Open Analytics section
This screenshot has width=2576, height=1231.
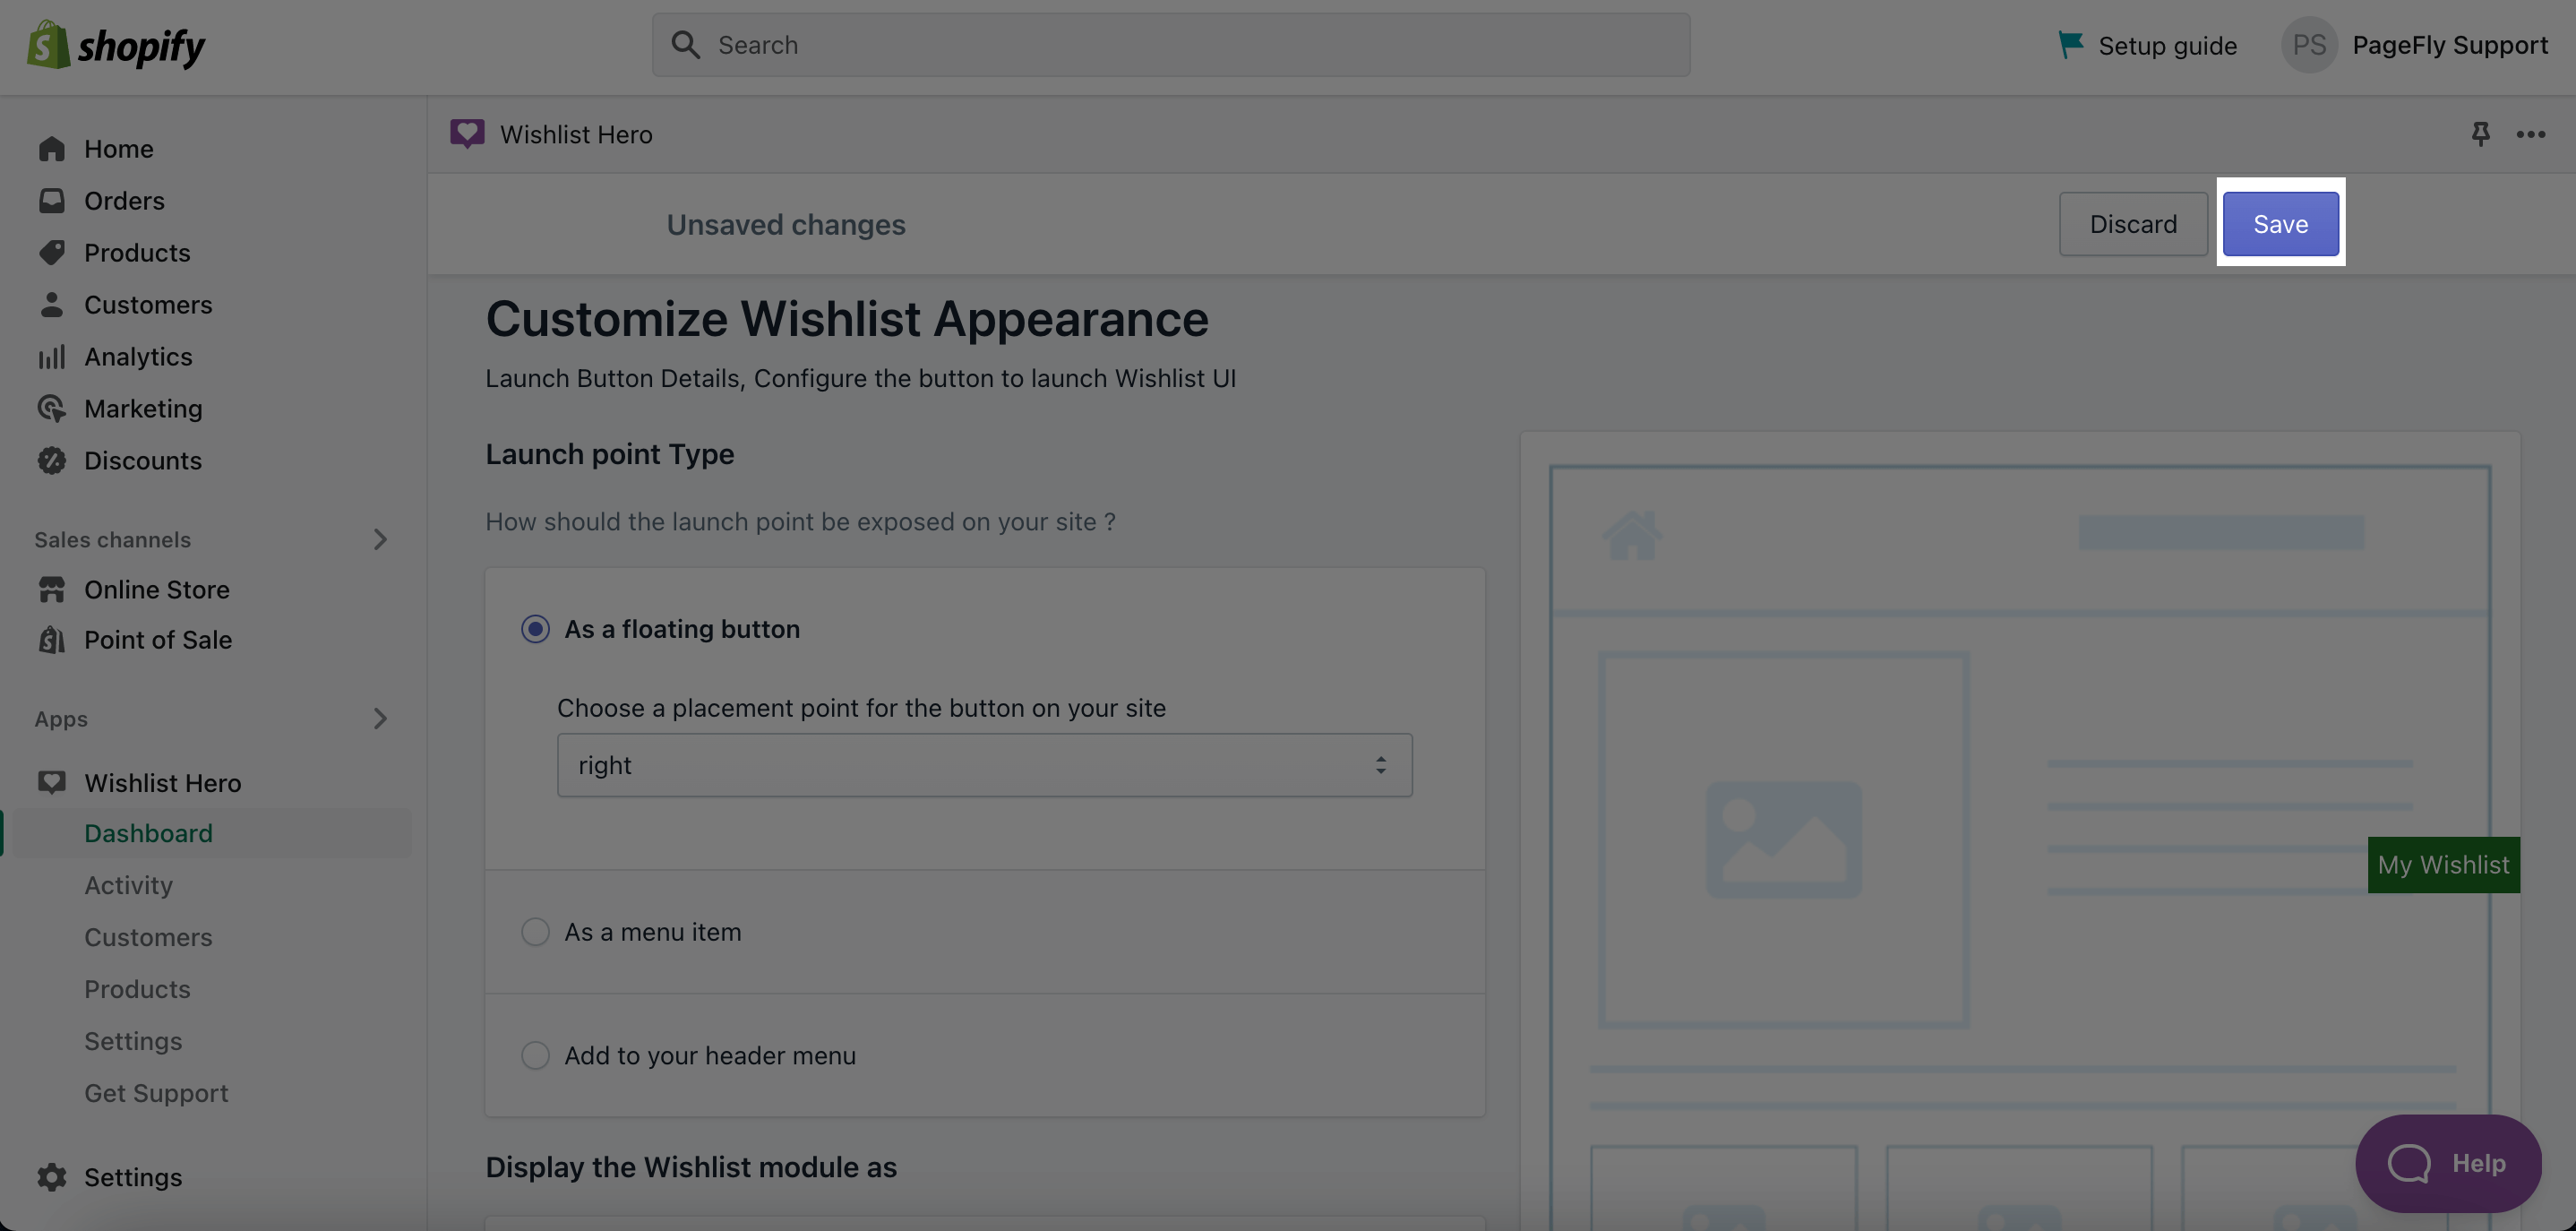pyautogui.click(x=138, y=357)
